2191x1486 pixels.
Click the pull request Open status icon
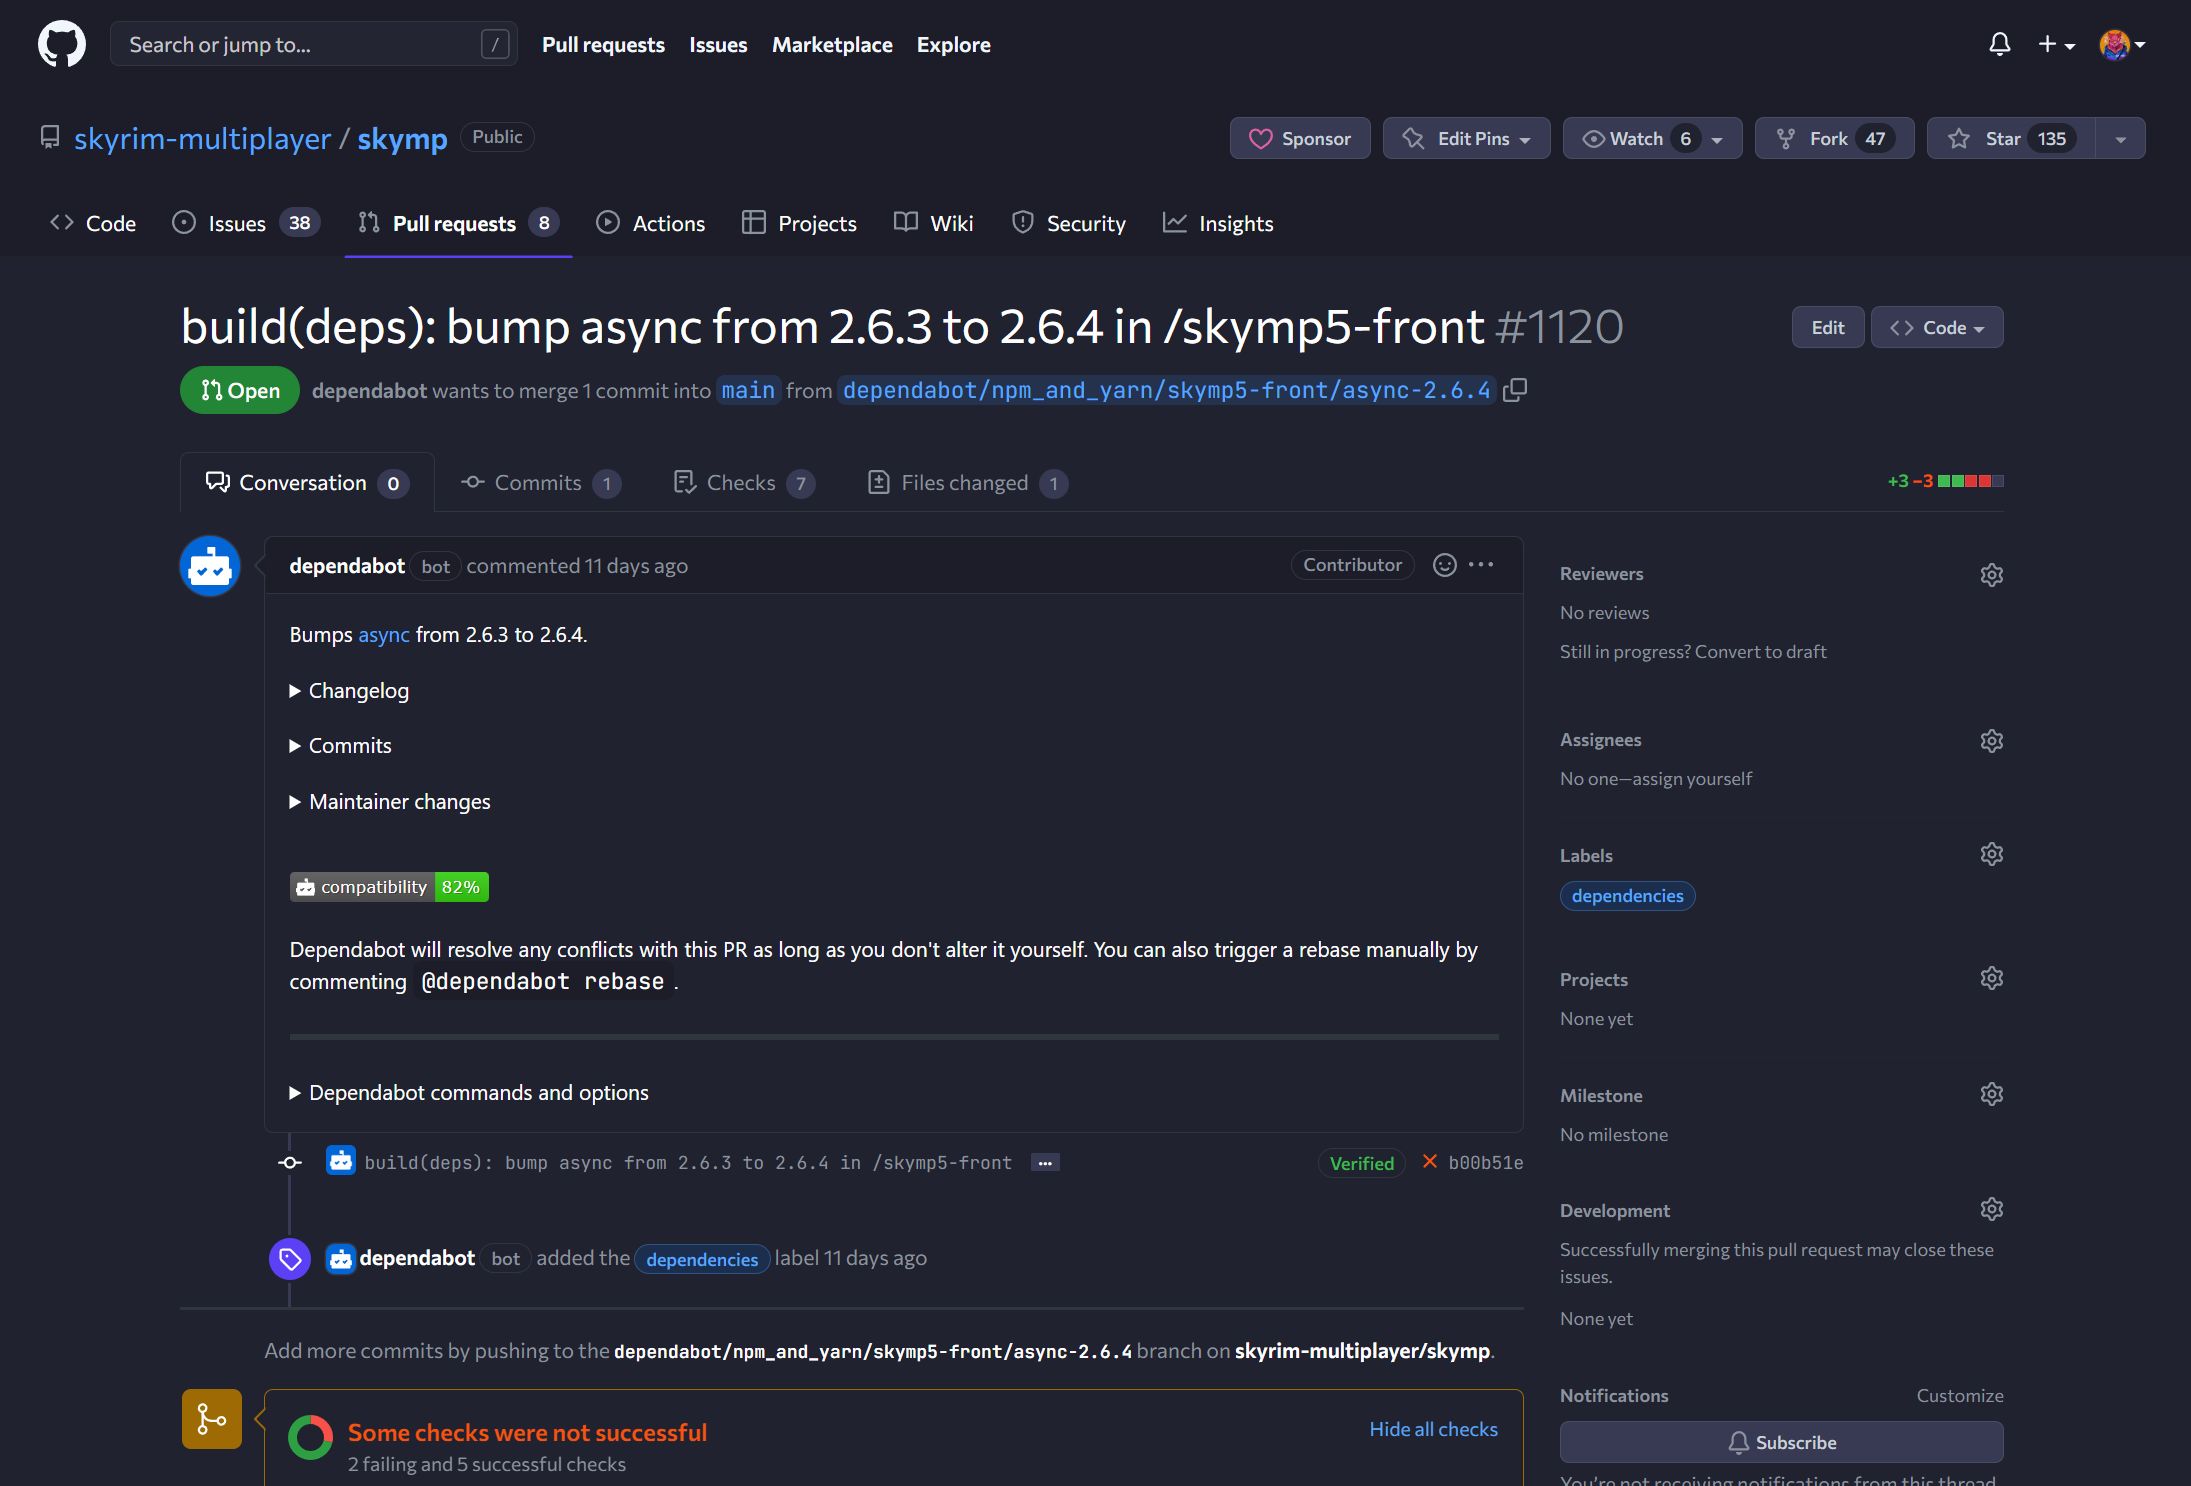coord(209,390)
